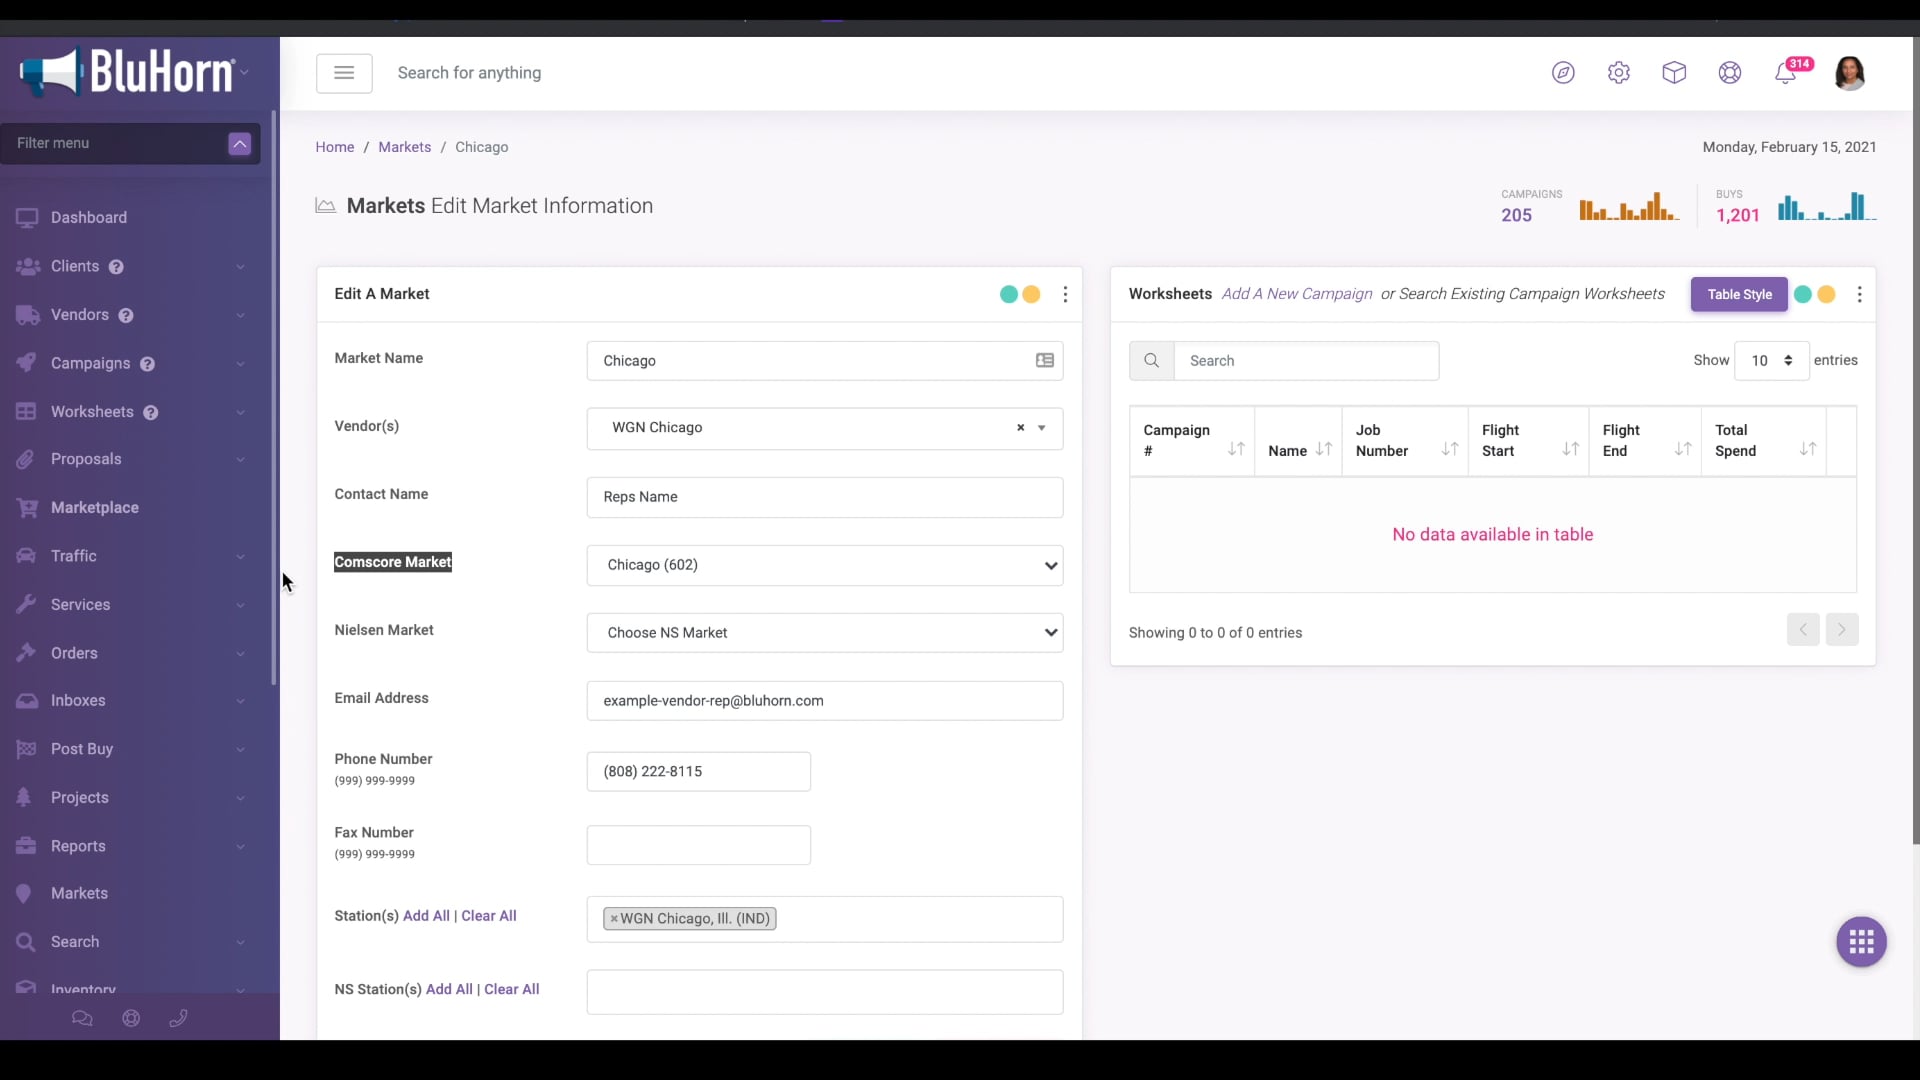Screen dimensions: 1920x1080
Task: Click green dot on Edit A Market panel
Action: tap(1008, 294)
